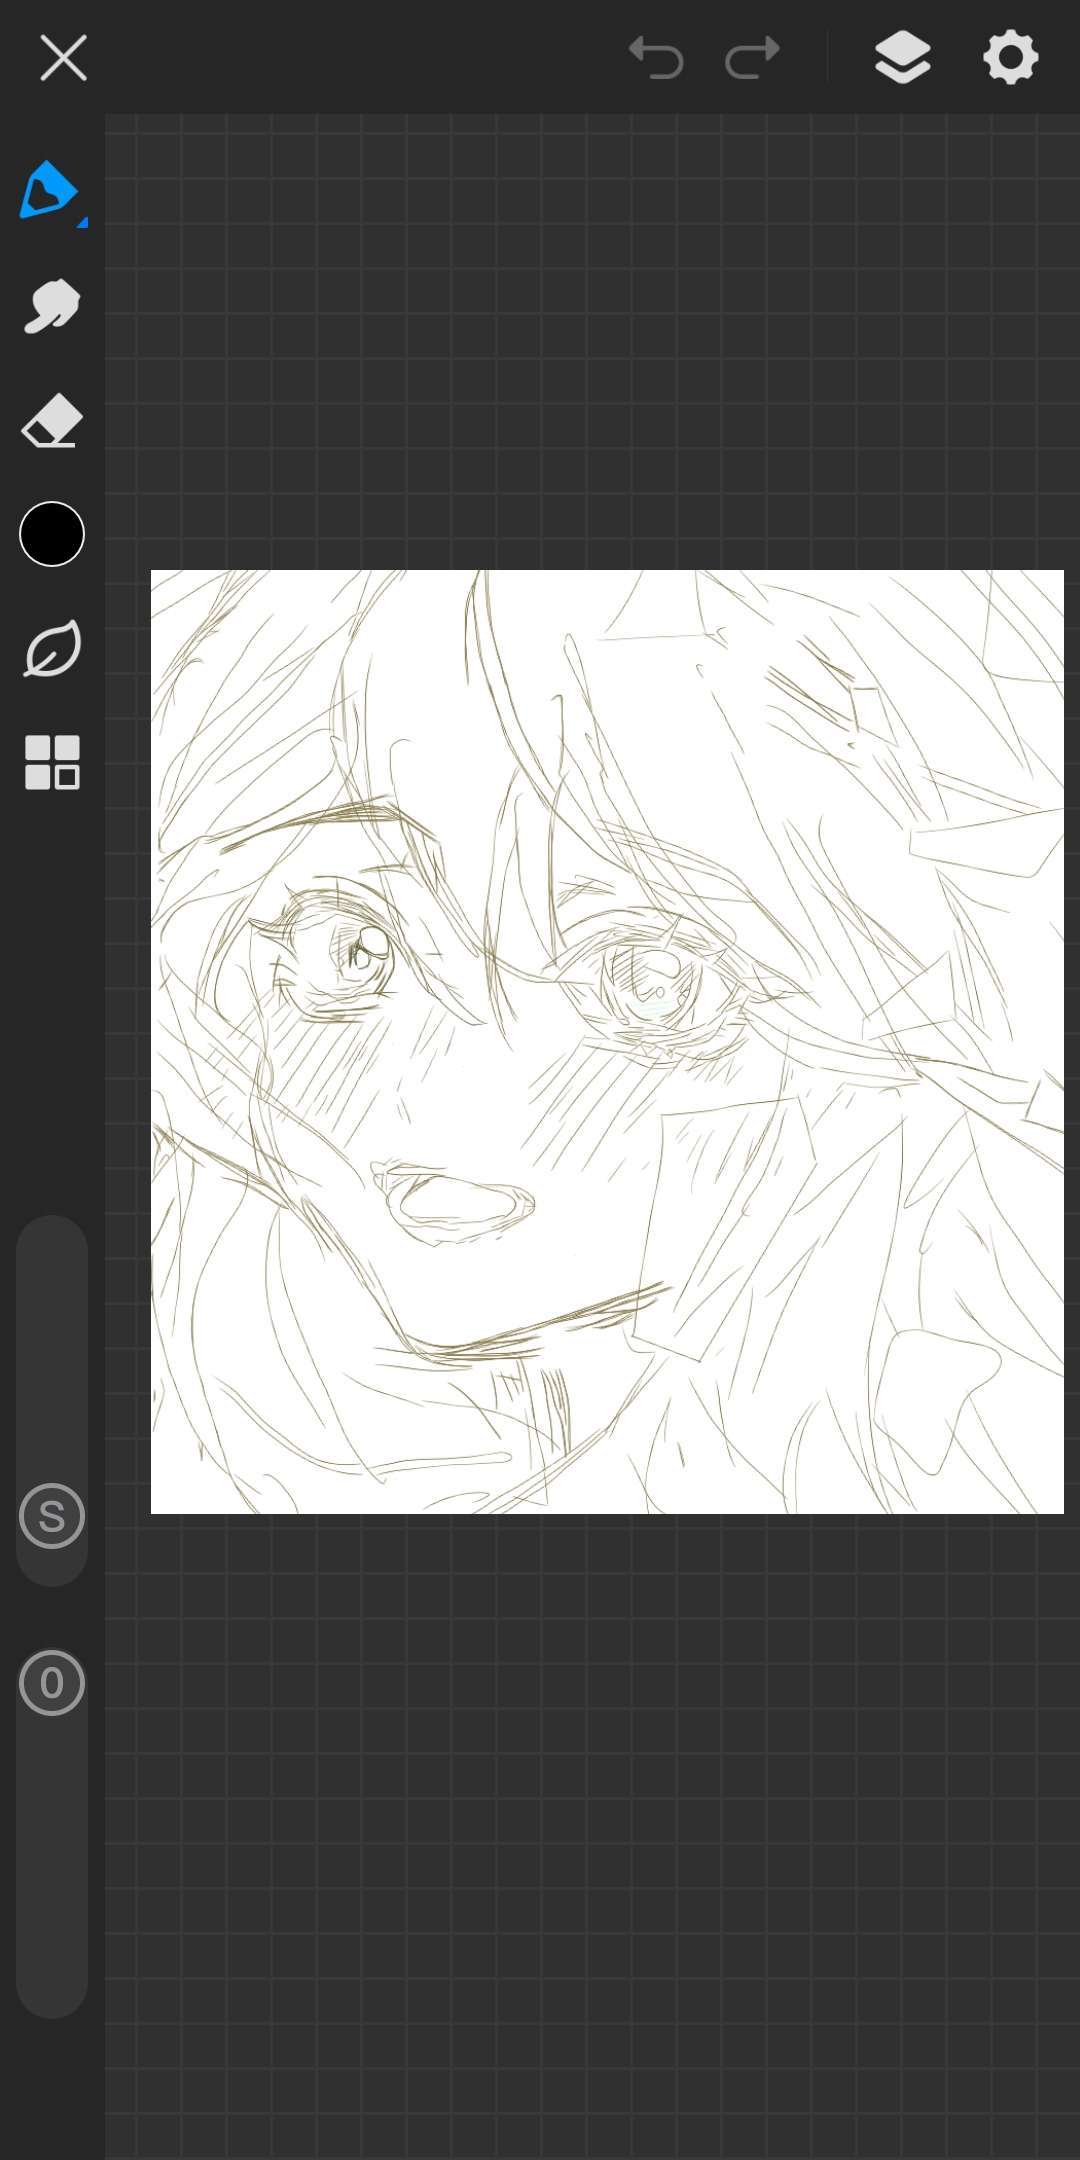The width and height of the screenshot is (1080, 2160).
Task: Redo the undone stroke
Action: pos(752,57)
